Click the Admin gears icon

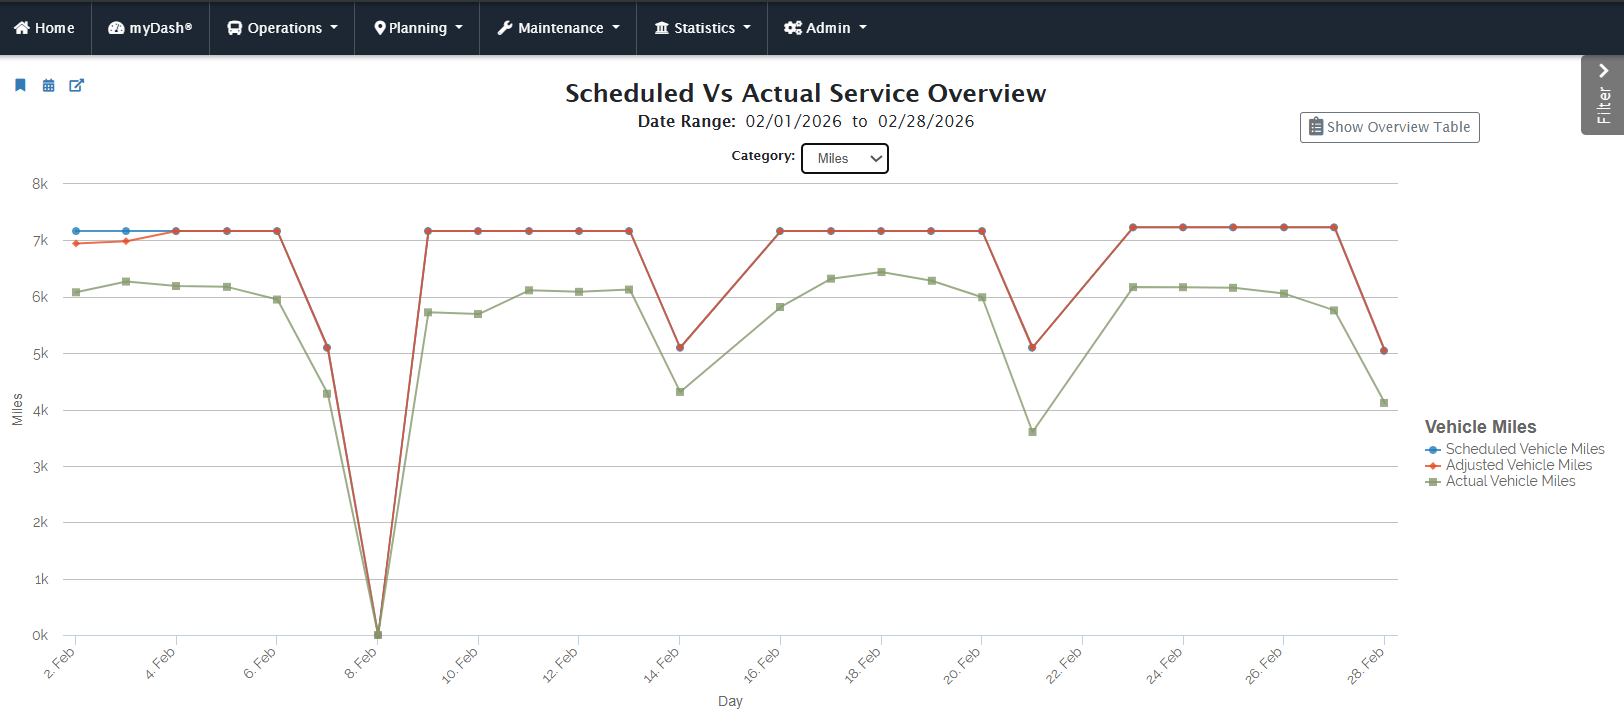click(793, 28)
